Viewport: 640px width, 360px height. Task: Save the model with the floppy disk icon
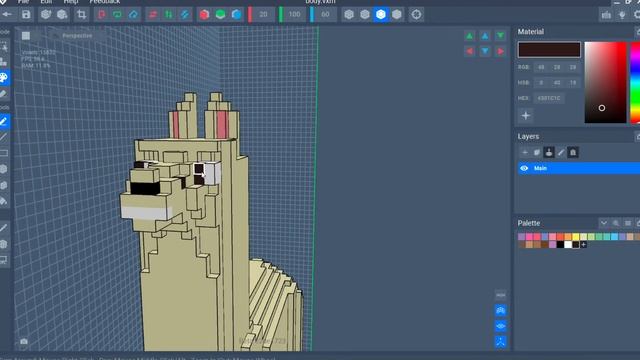(x=26, y=15)
